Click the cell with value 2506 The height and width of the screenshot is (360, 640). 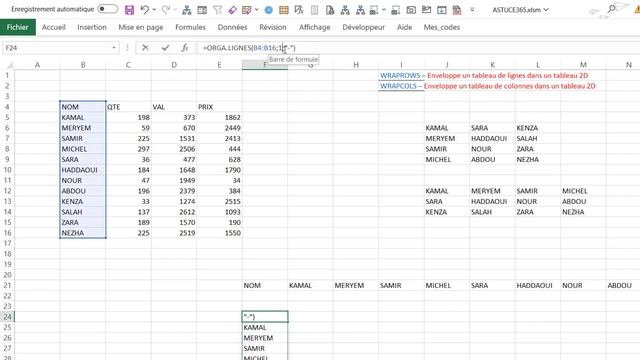174,149
